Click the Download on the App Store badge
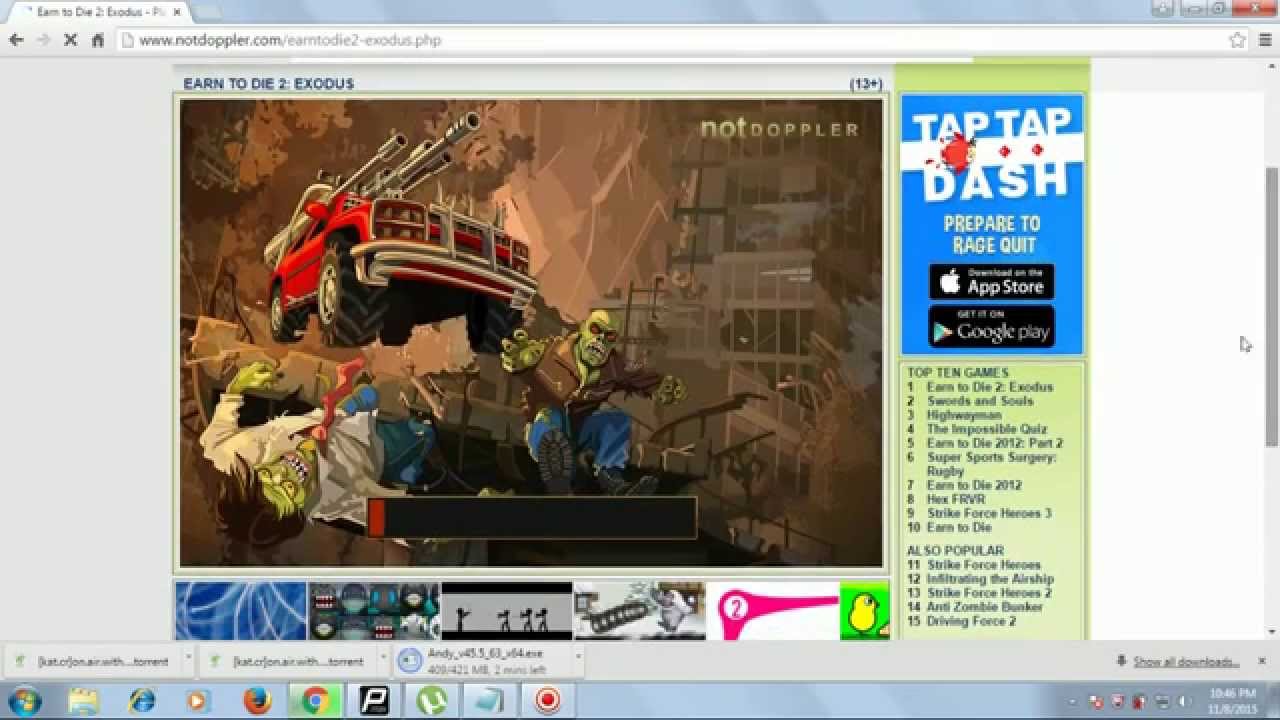This screenshot has height=720, width=1280. tap(991, 283)
